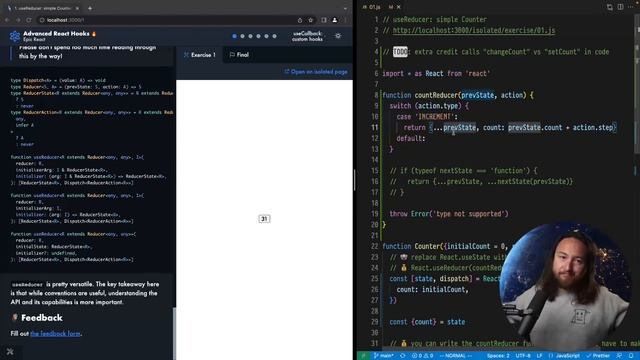Viewport: 640px width, 360px height.
Task: Click the NORMAL vim mode indicator
Action: pyautogui.click(x=455, y=356)
